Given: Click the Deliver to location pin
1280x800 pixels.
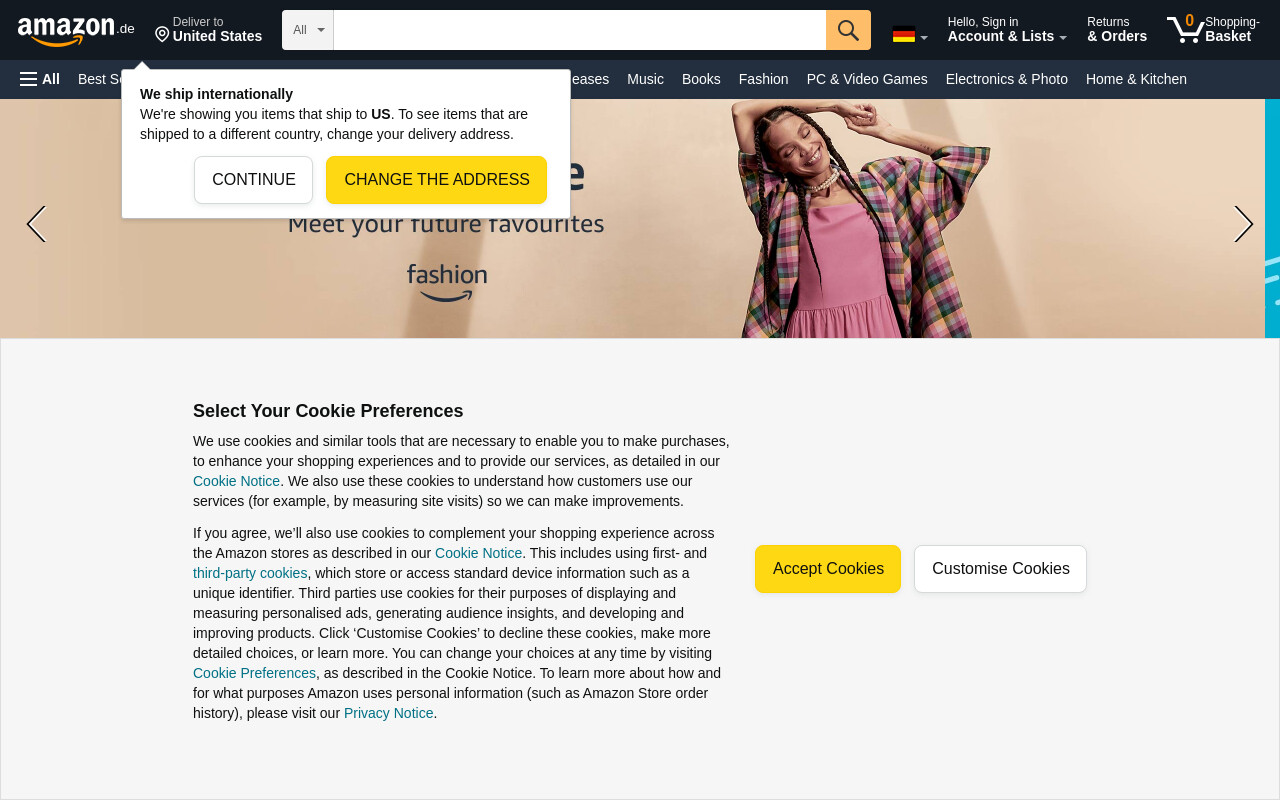Looking at the screenshot, I should tap(162, 35).
